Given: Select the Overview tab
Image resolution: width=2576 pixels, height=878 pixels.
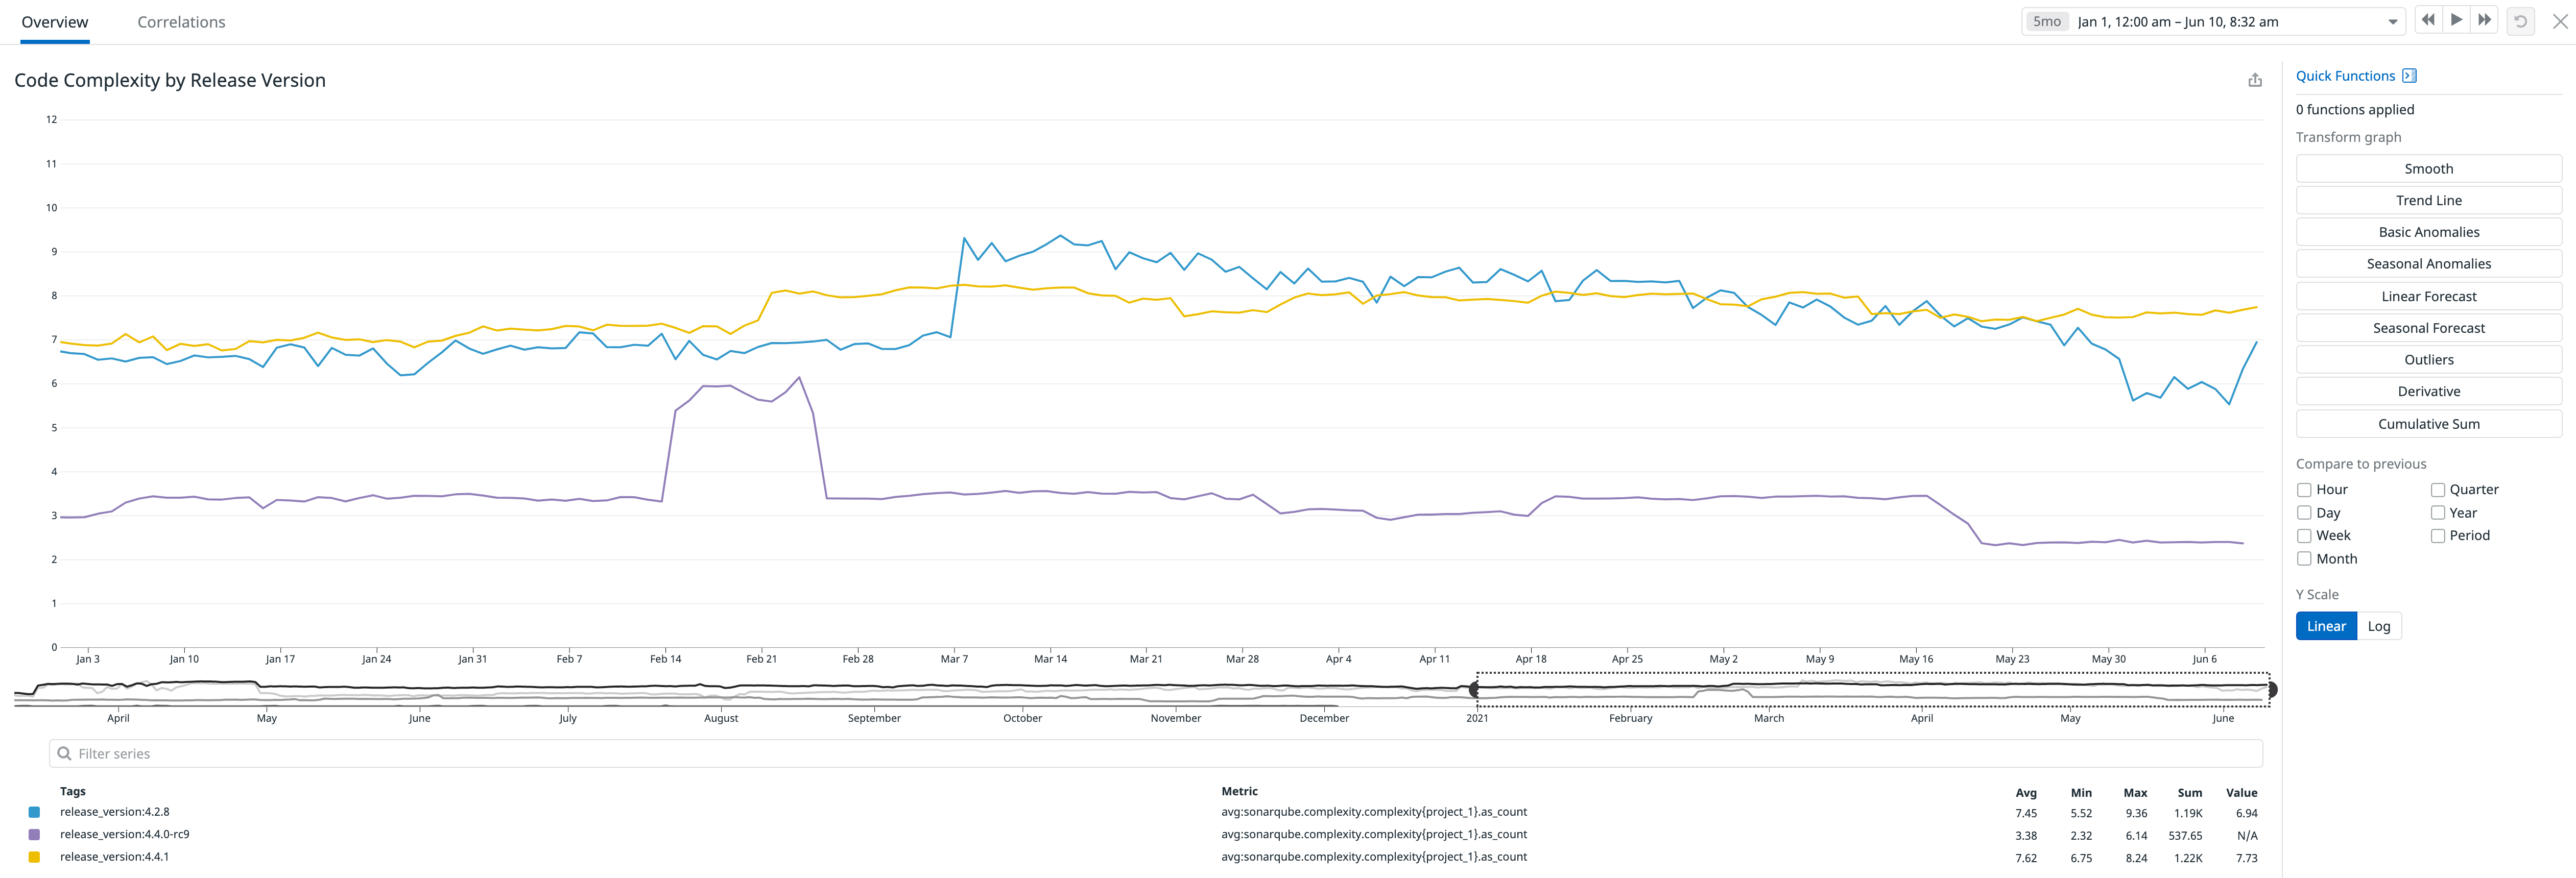Looking at the screenshot, I should point(54,21).
